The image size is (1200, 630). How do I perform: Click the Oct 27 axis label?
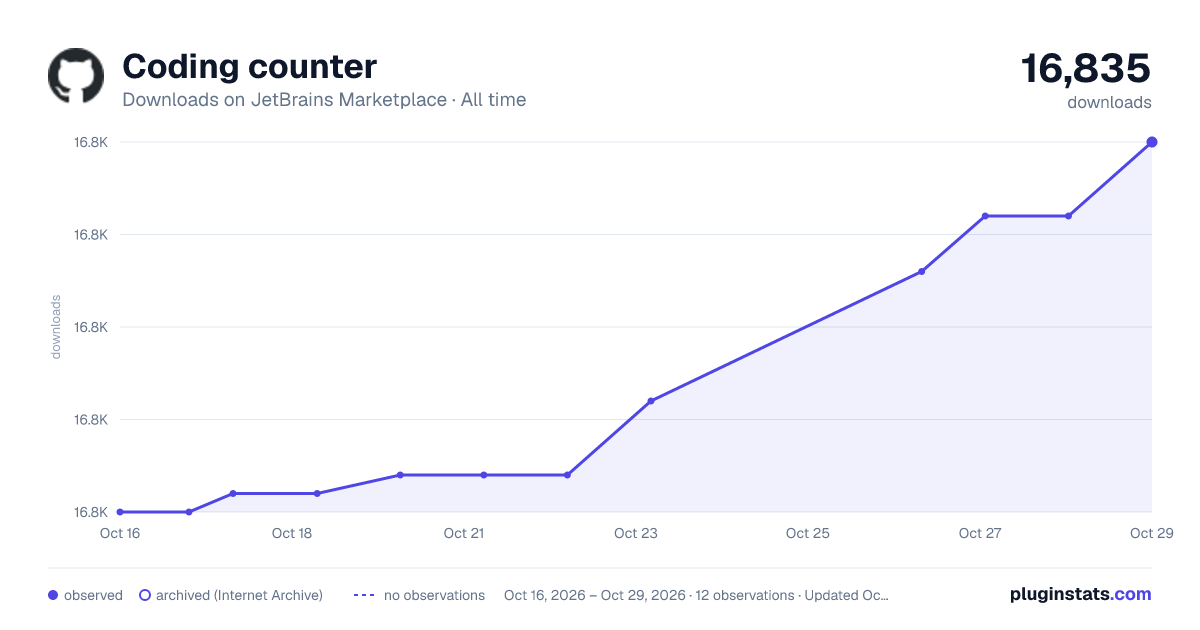click(x=980, y=533)
